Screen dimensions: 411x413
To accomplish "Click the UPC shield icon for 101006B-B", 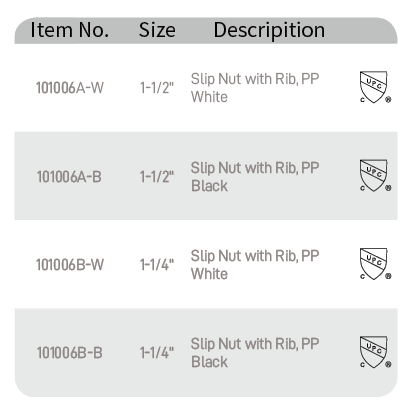I will [375, 352].
